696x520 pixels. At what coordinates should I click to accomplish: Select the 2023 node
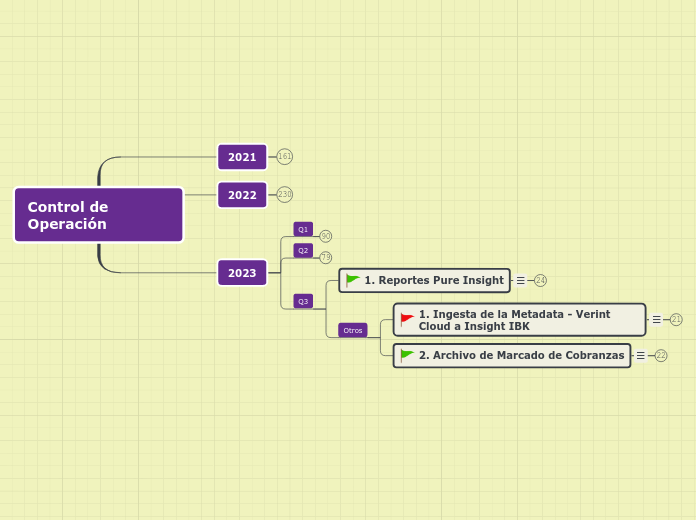(242, 273)
